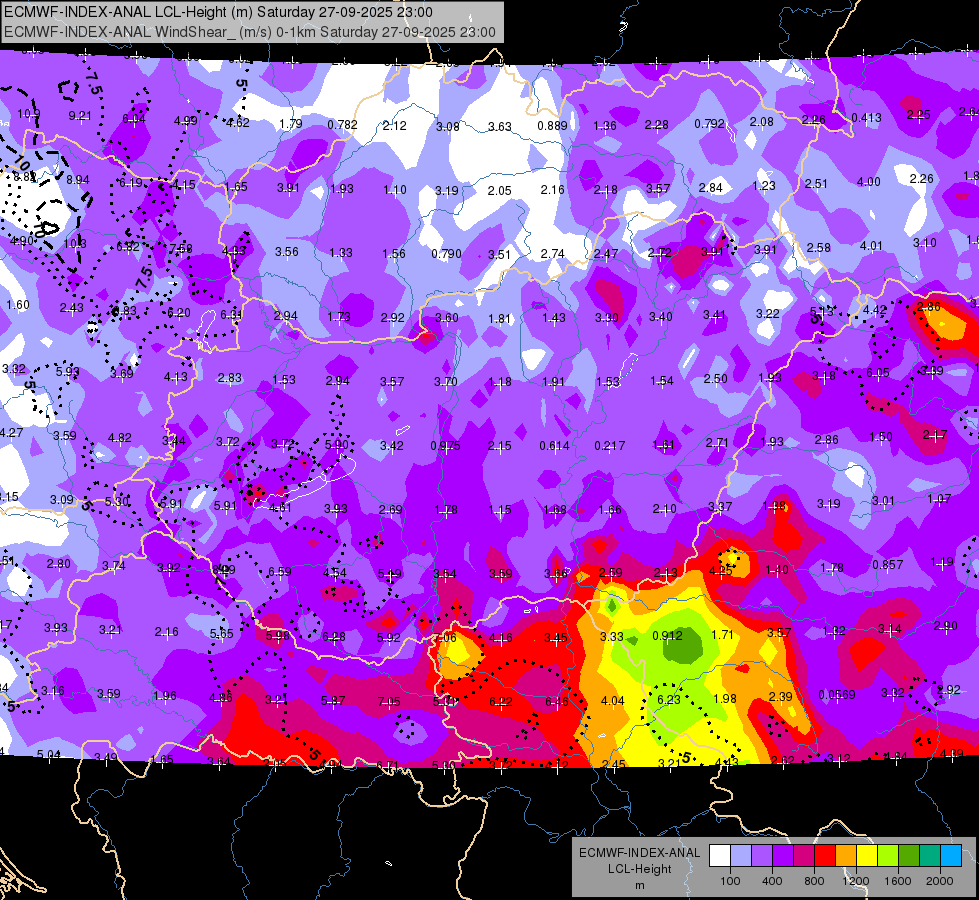The image size is (979, 900).
Task: Click the lime green legend swatch before 1600
Action: [x=888, y=855]
